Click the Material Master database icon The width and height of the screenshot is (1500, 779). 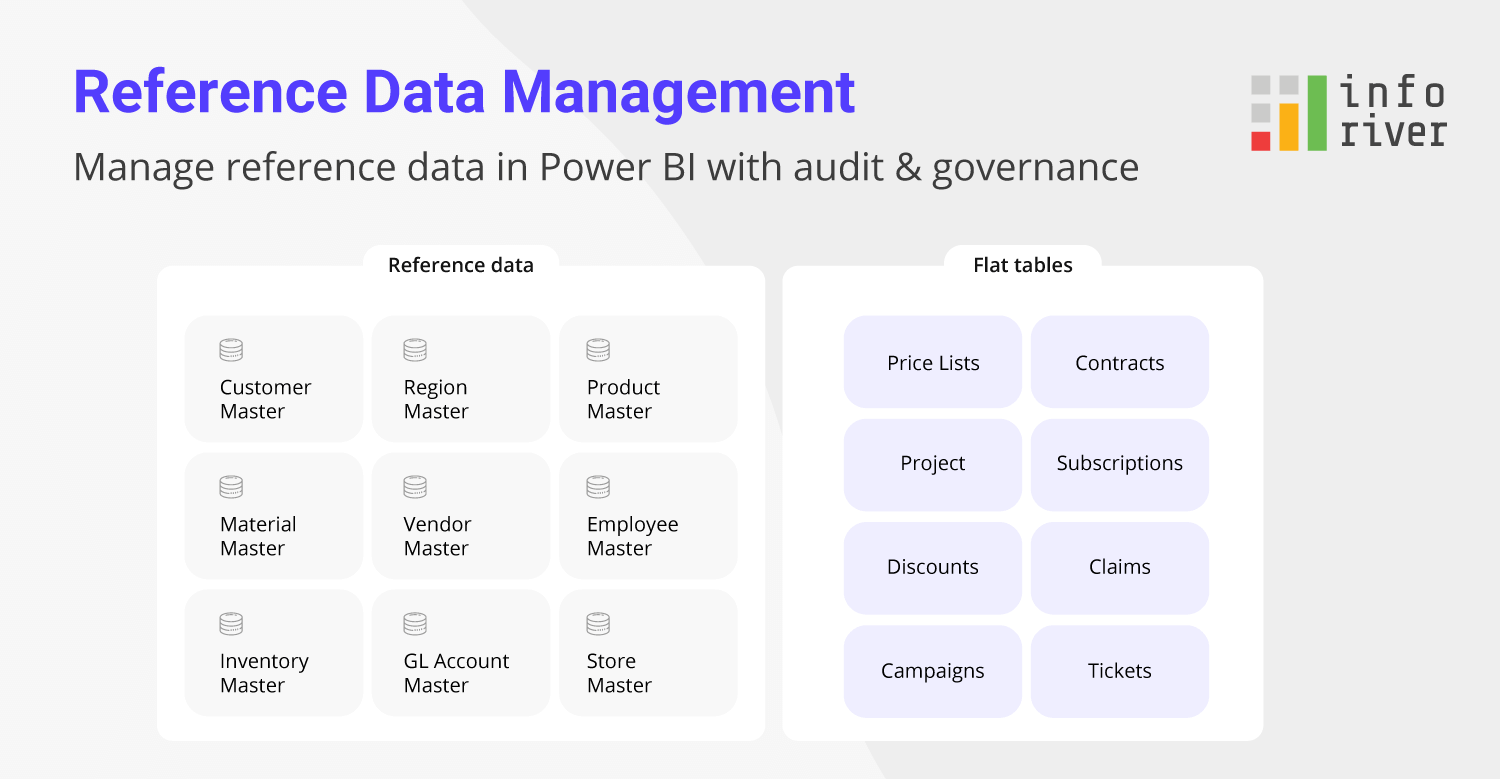tap(230, 486)
